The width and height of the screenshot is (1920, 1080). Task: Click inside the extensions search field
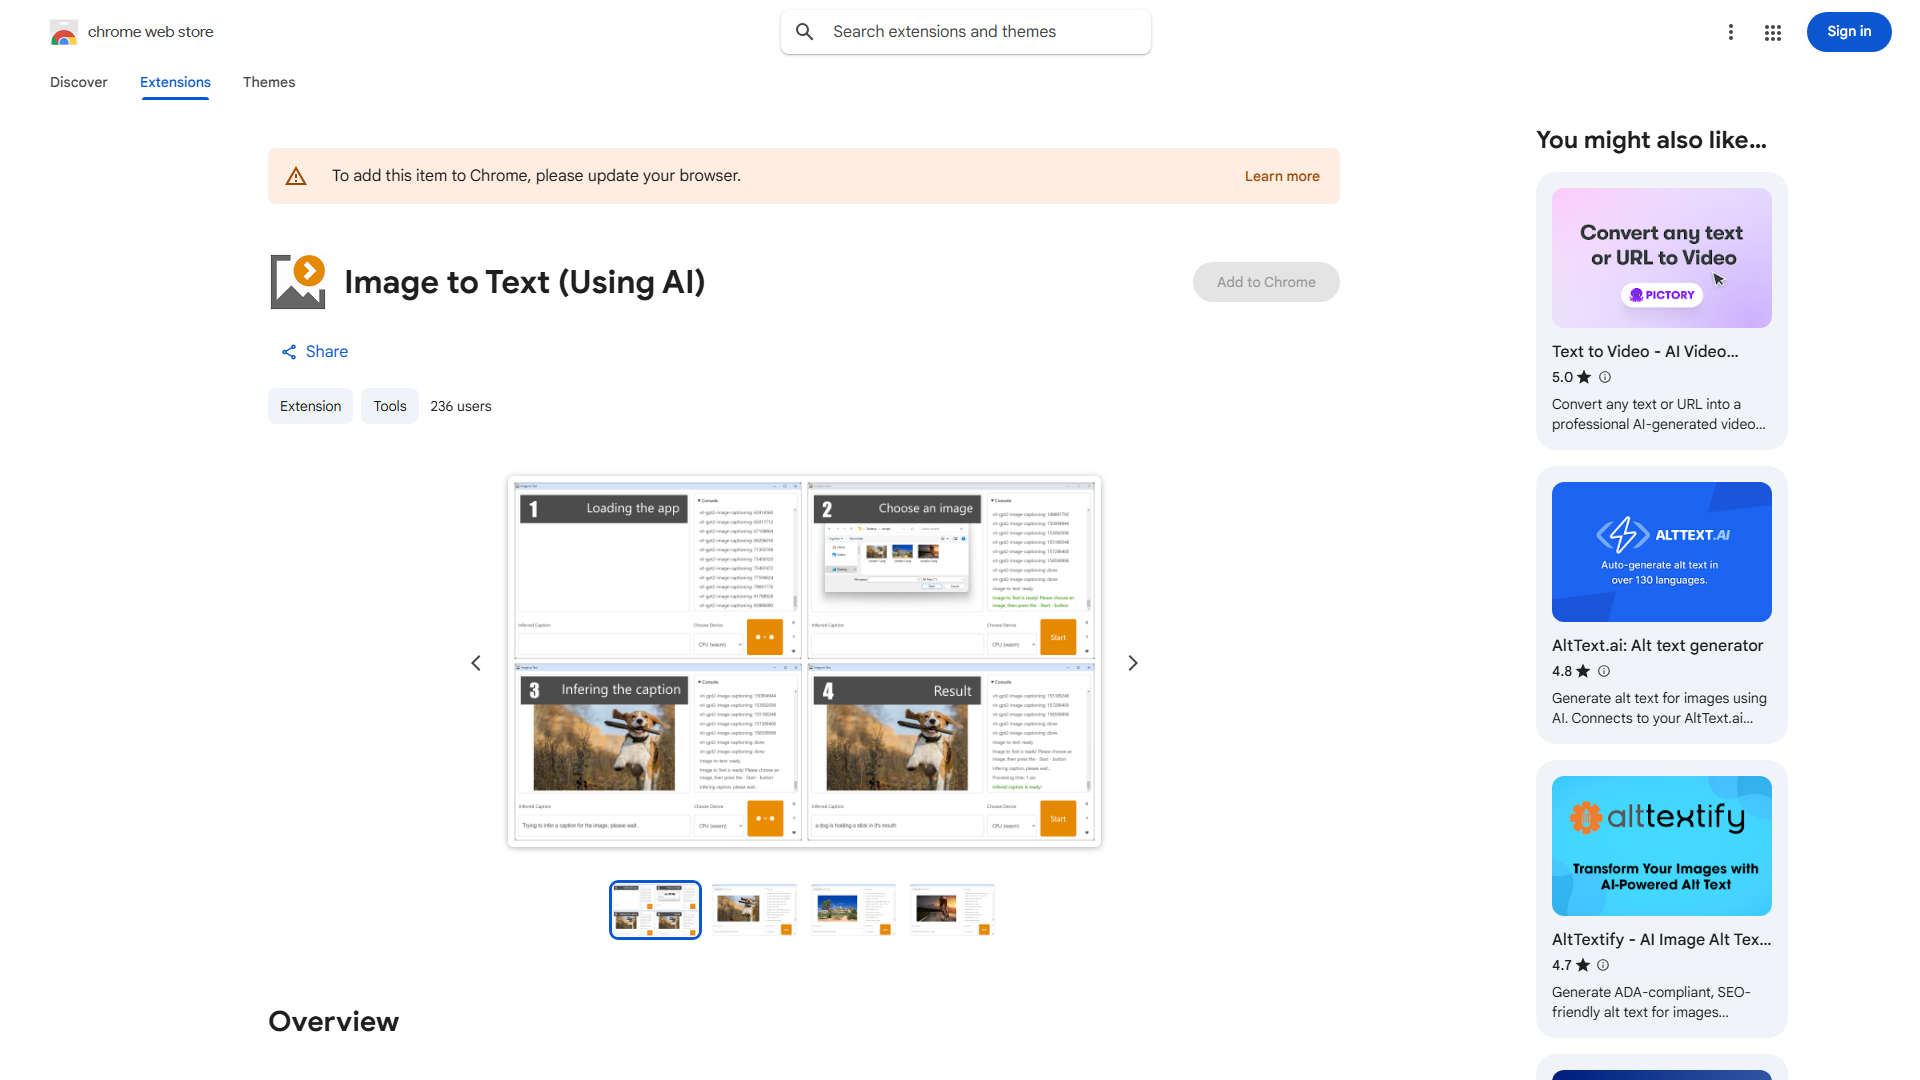point(965,31)
